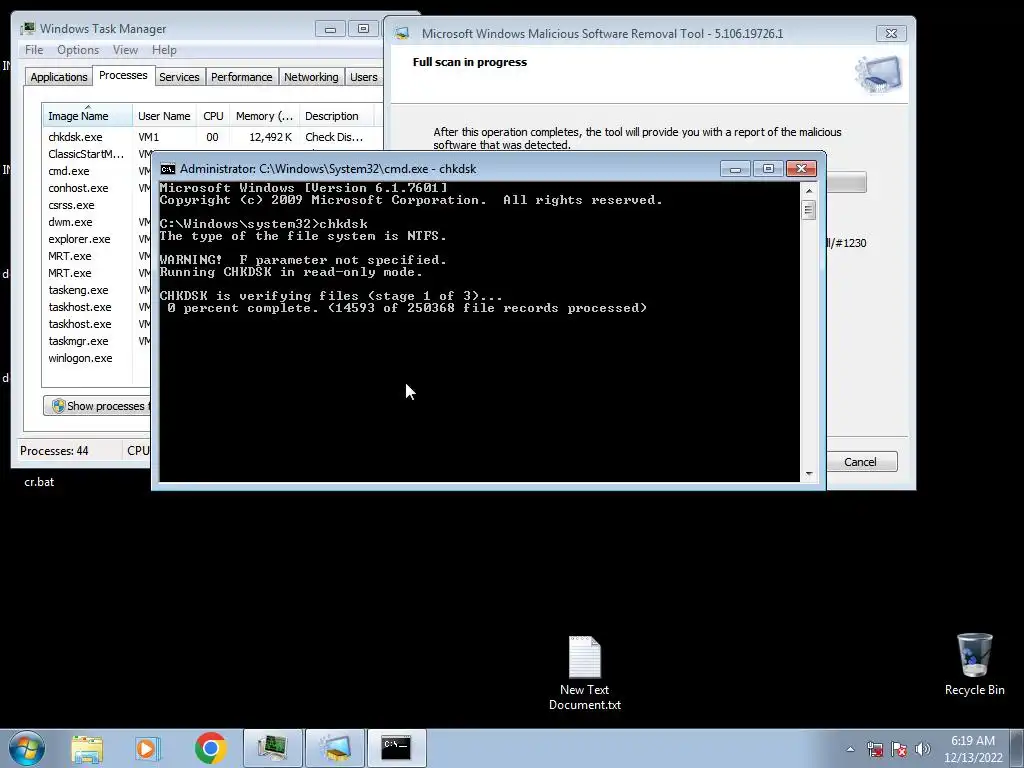The image size is (1024, 768).
Task: Show hidden system tray icons
Action: tap(850, 749)
